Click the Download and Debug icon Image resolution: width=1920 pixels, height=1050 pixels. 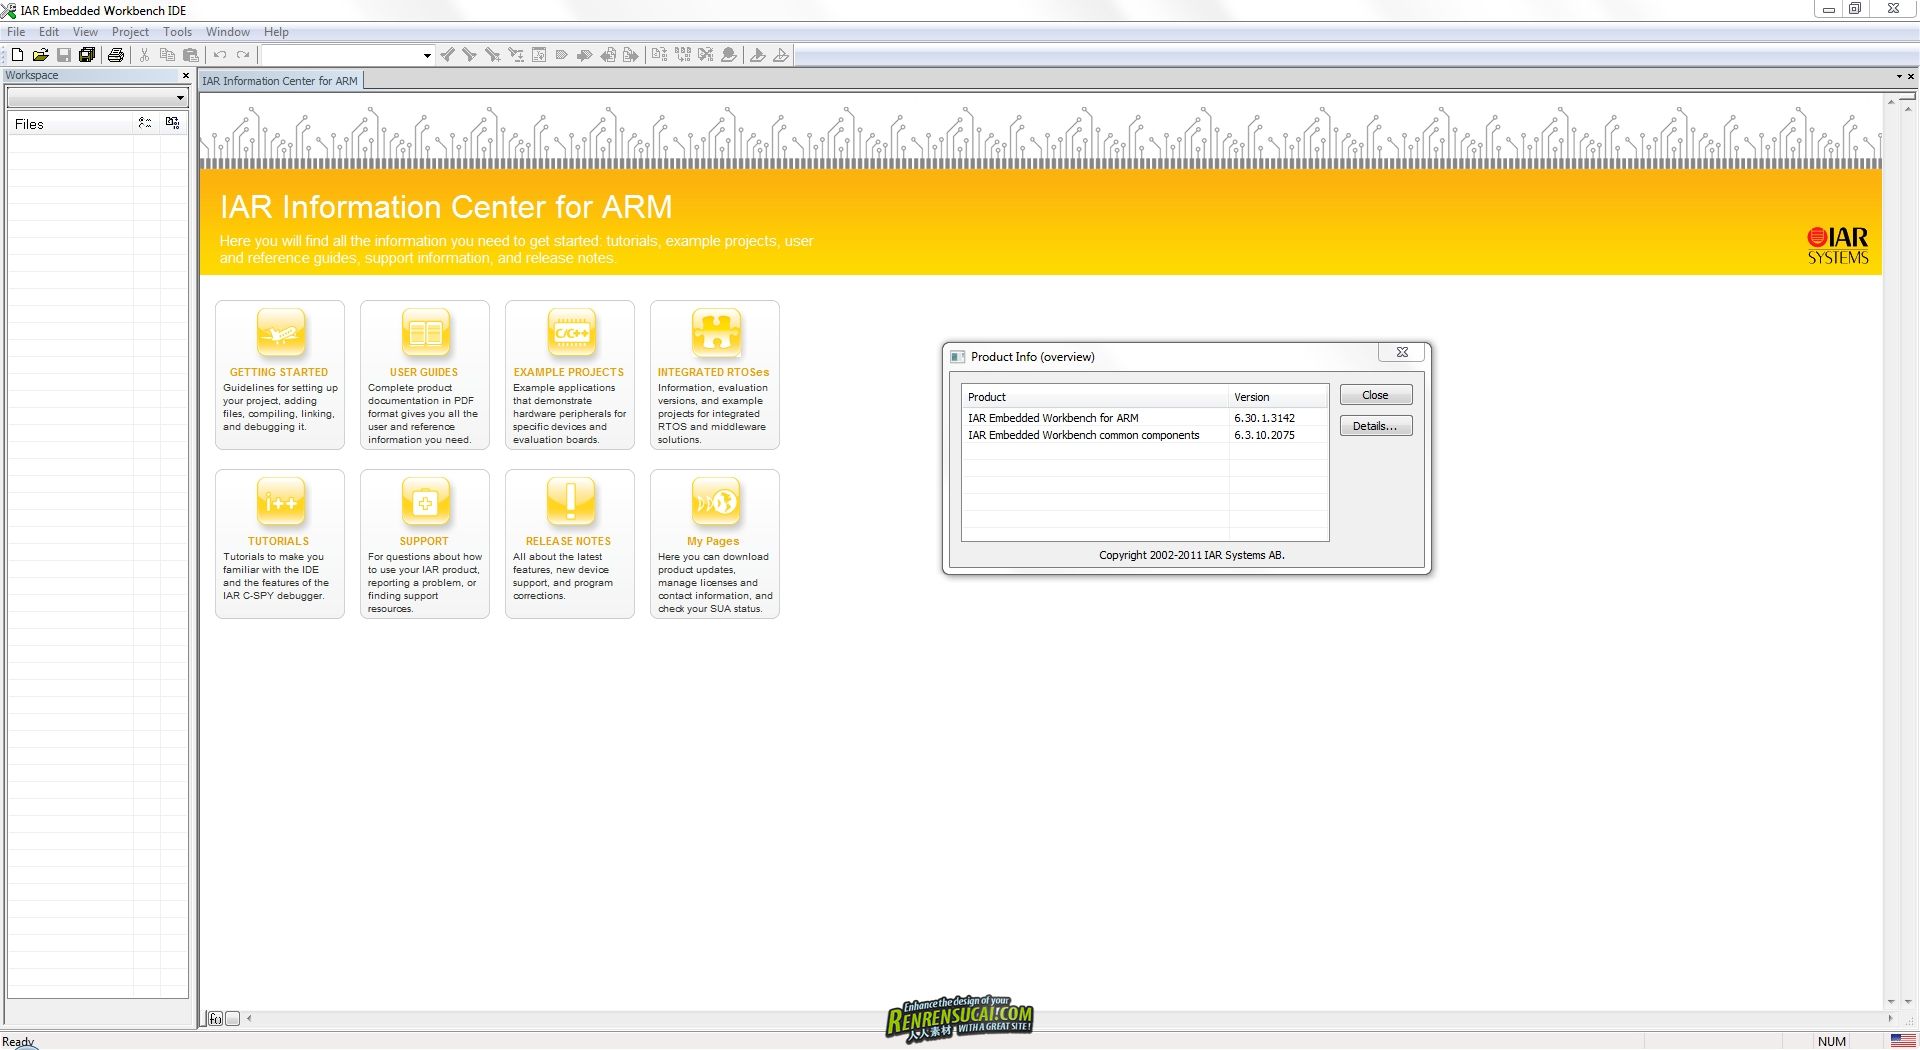(x=758, y=55)
